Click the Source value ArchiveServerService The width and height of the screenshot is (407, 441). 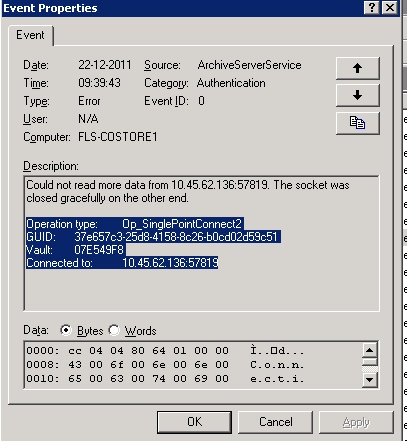(249, 65)
